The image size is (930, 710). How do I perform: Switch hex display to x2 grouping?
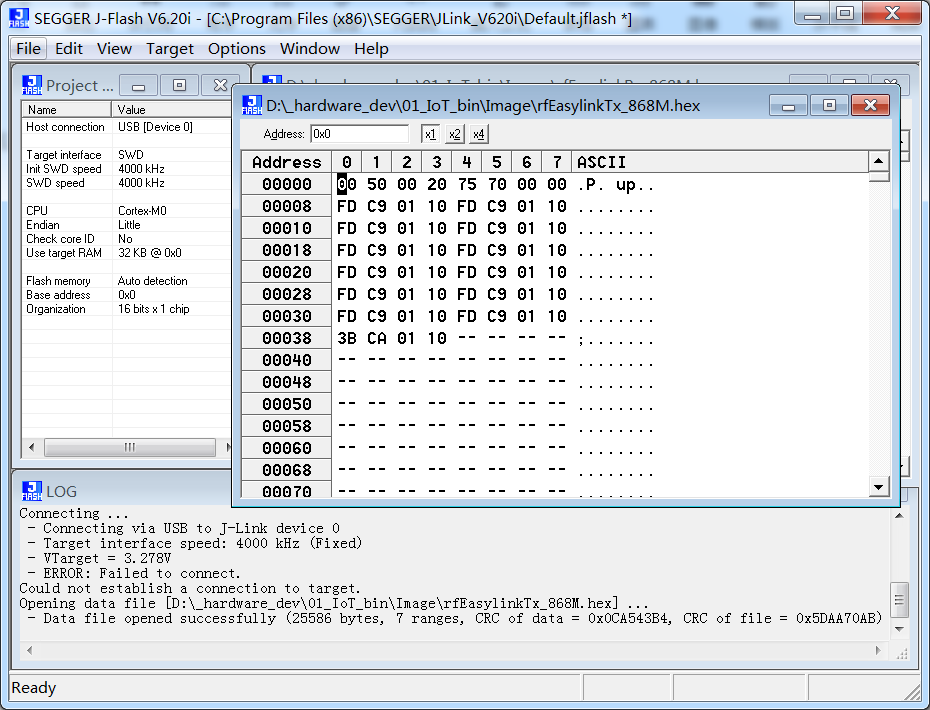pos(453,132)
